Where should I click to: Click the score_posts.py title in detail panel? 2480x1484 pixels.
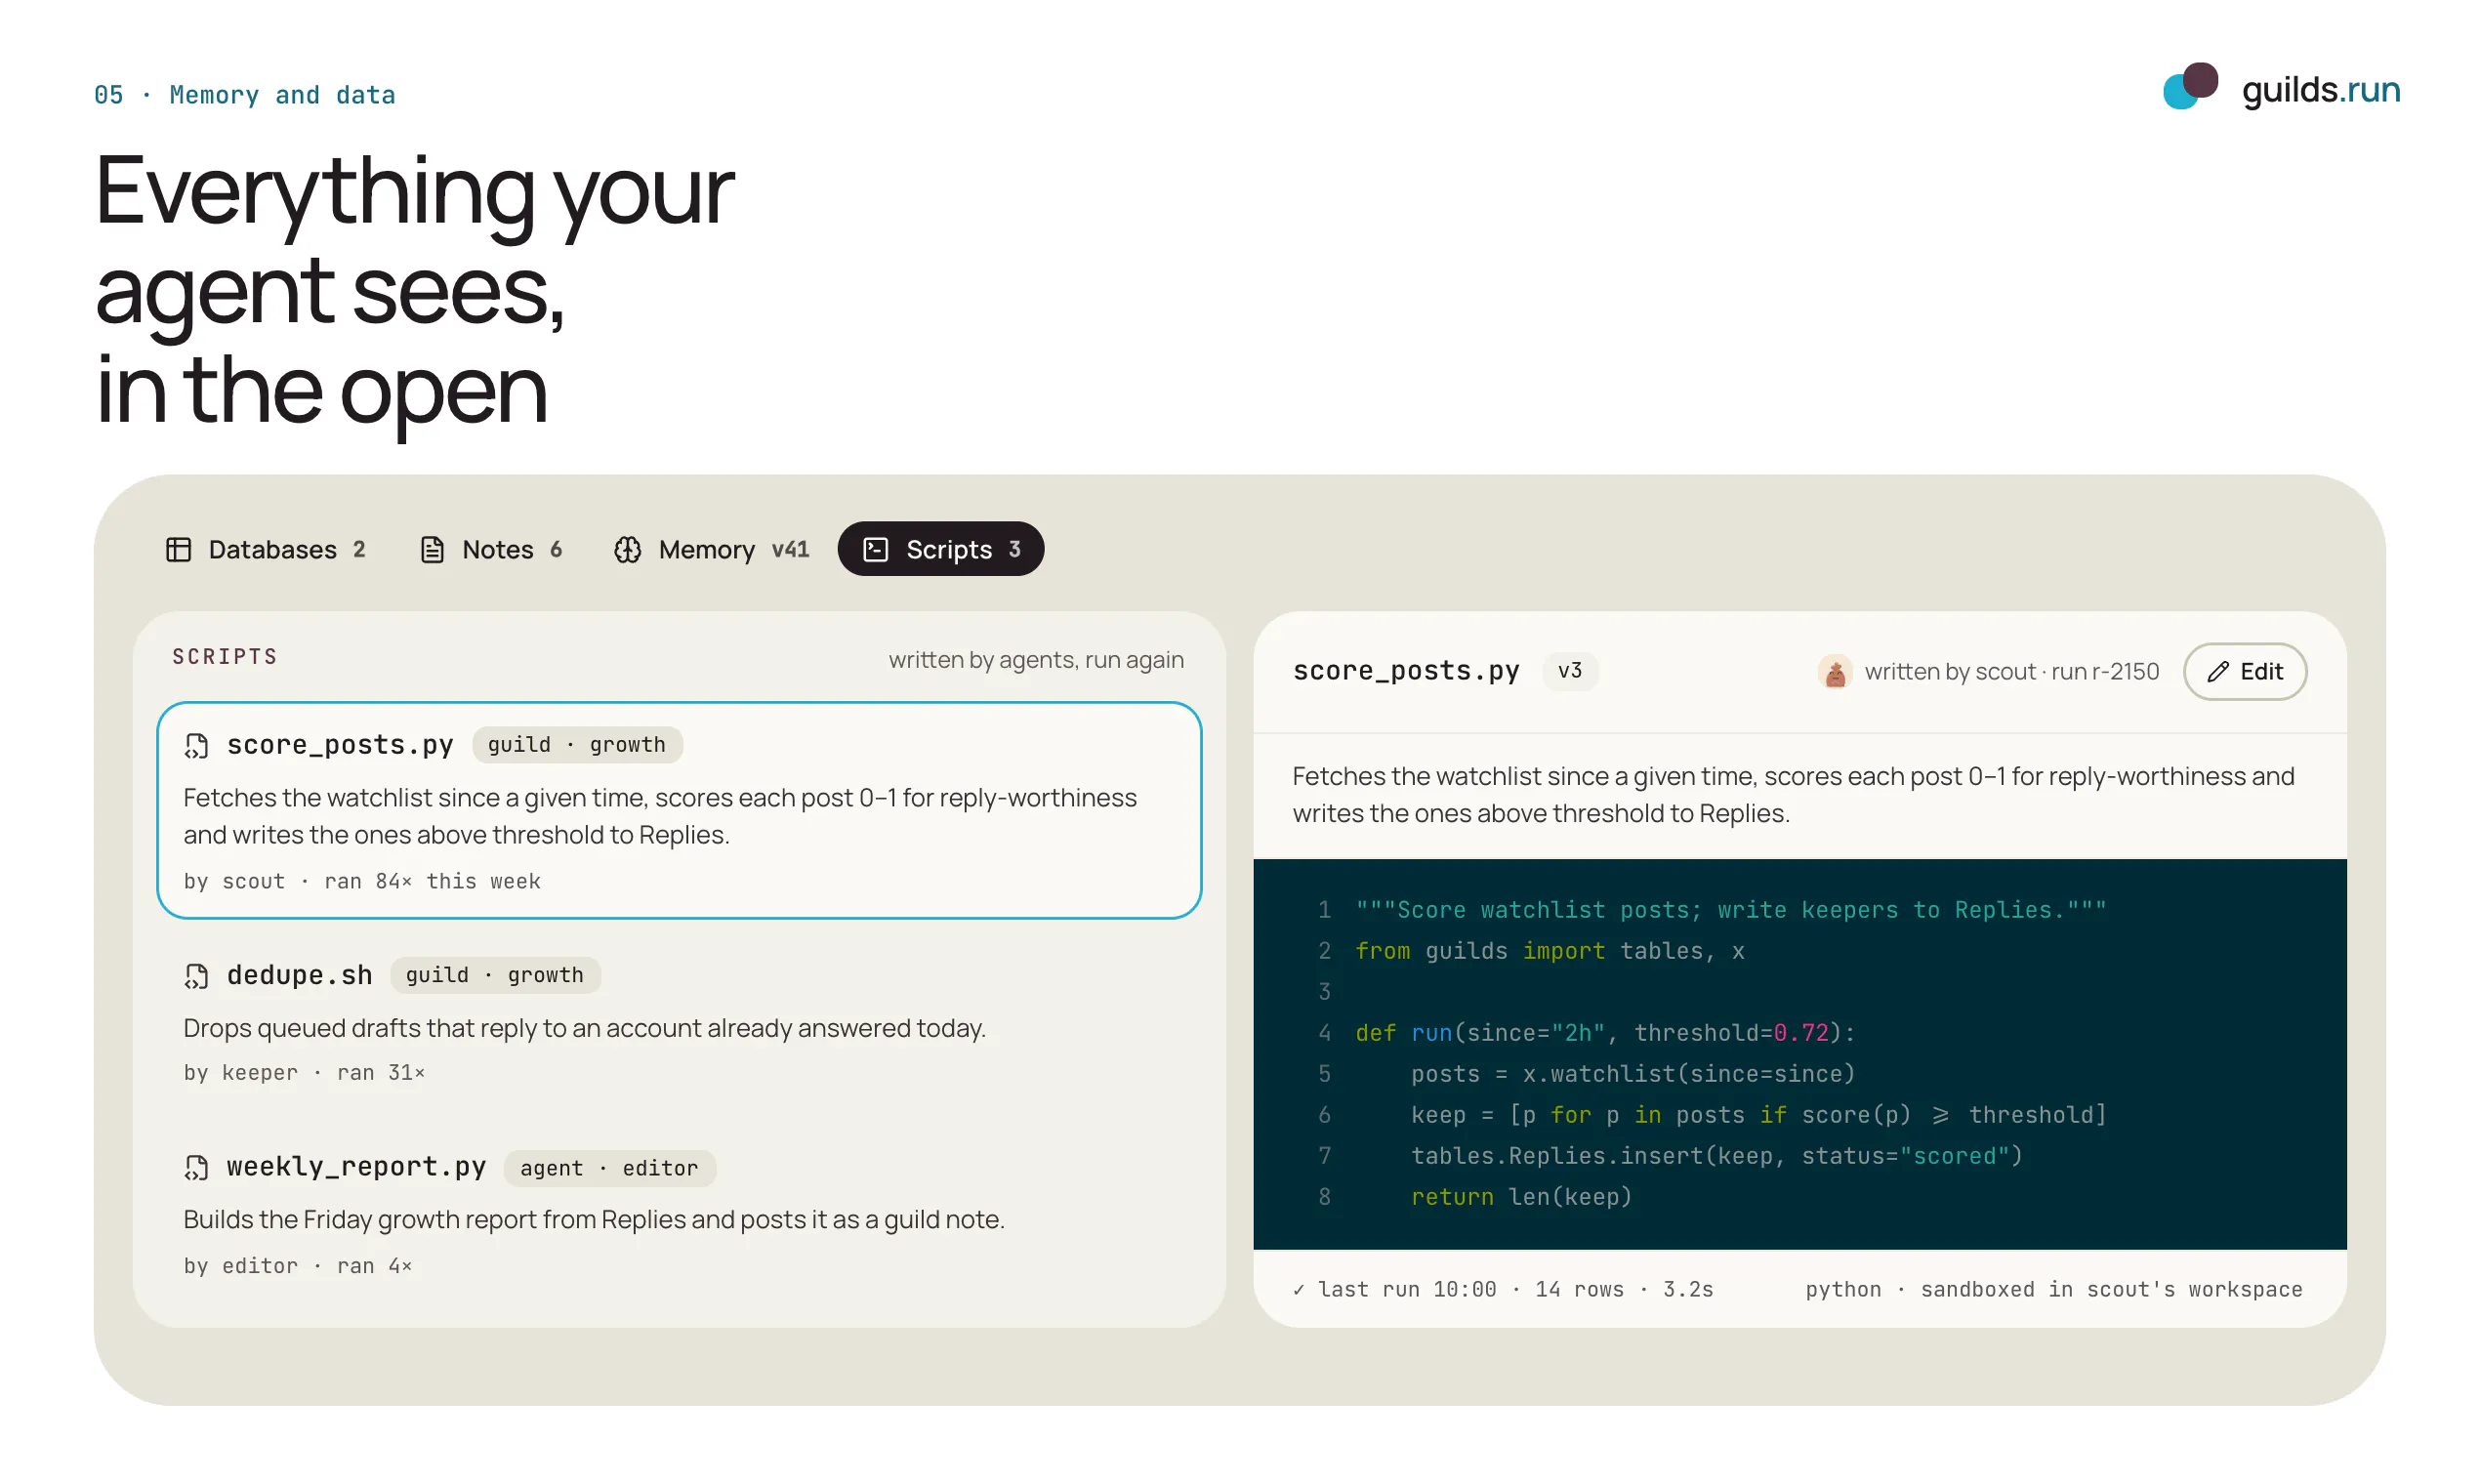1405,671
